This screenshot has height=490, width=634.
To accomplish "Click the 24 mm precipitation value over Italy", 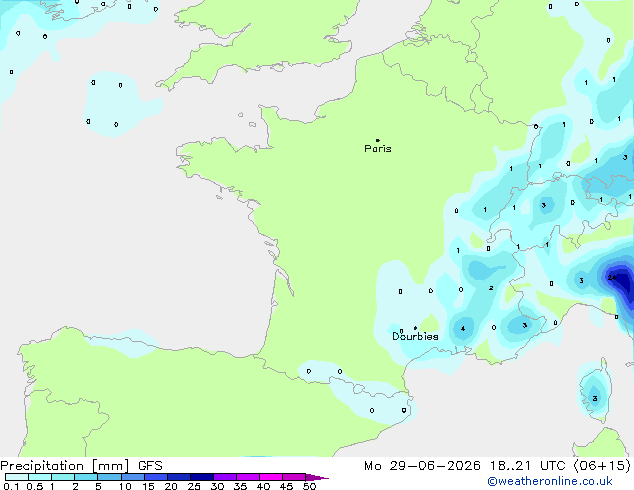I will [x=611, y=278].
